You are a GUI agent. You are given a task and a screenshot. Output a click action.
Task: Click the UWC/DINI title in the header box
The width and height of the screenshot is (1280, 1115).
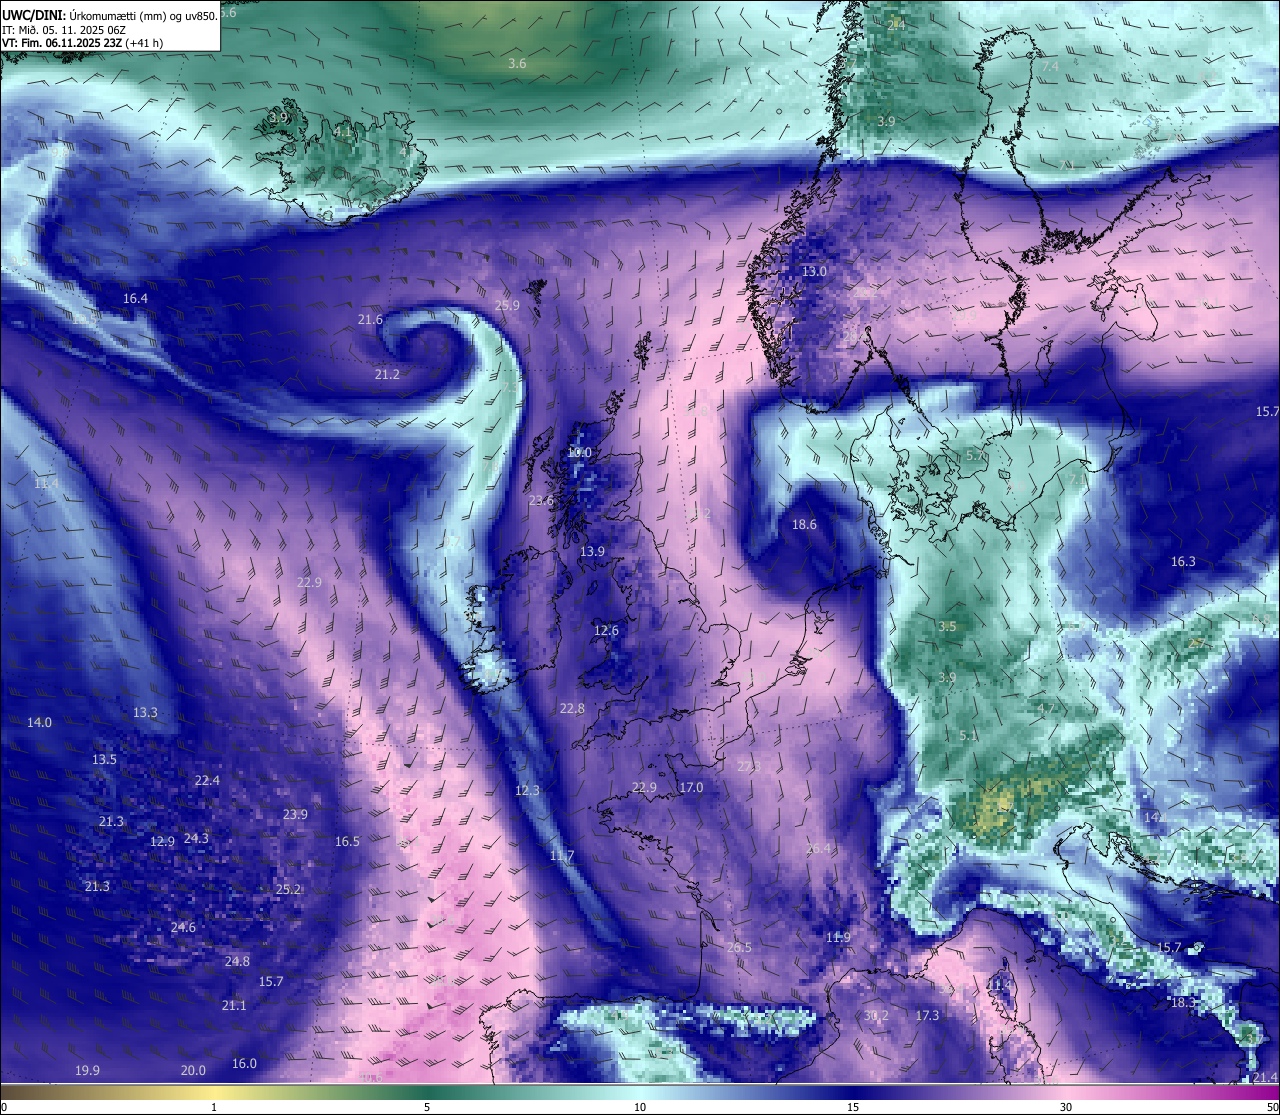pyautogui.click(x=33, y=16)
